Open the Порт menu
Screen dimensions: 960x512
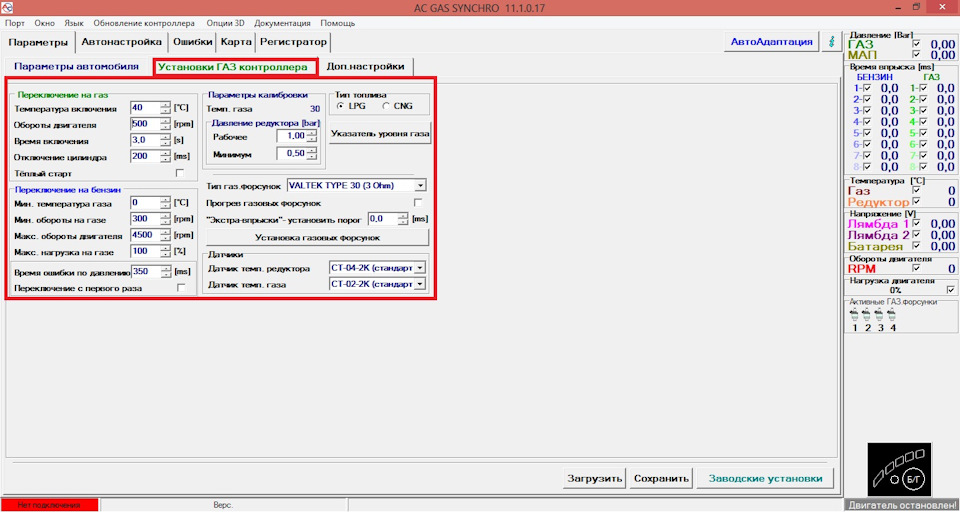(15, 23)
